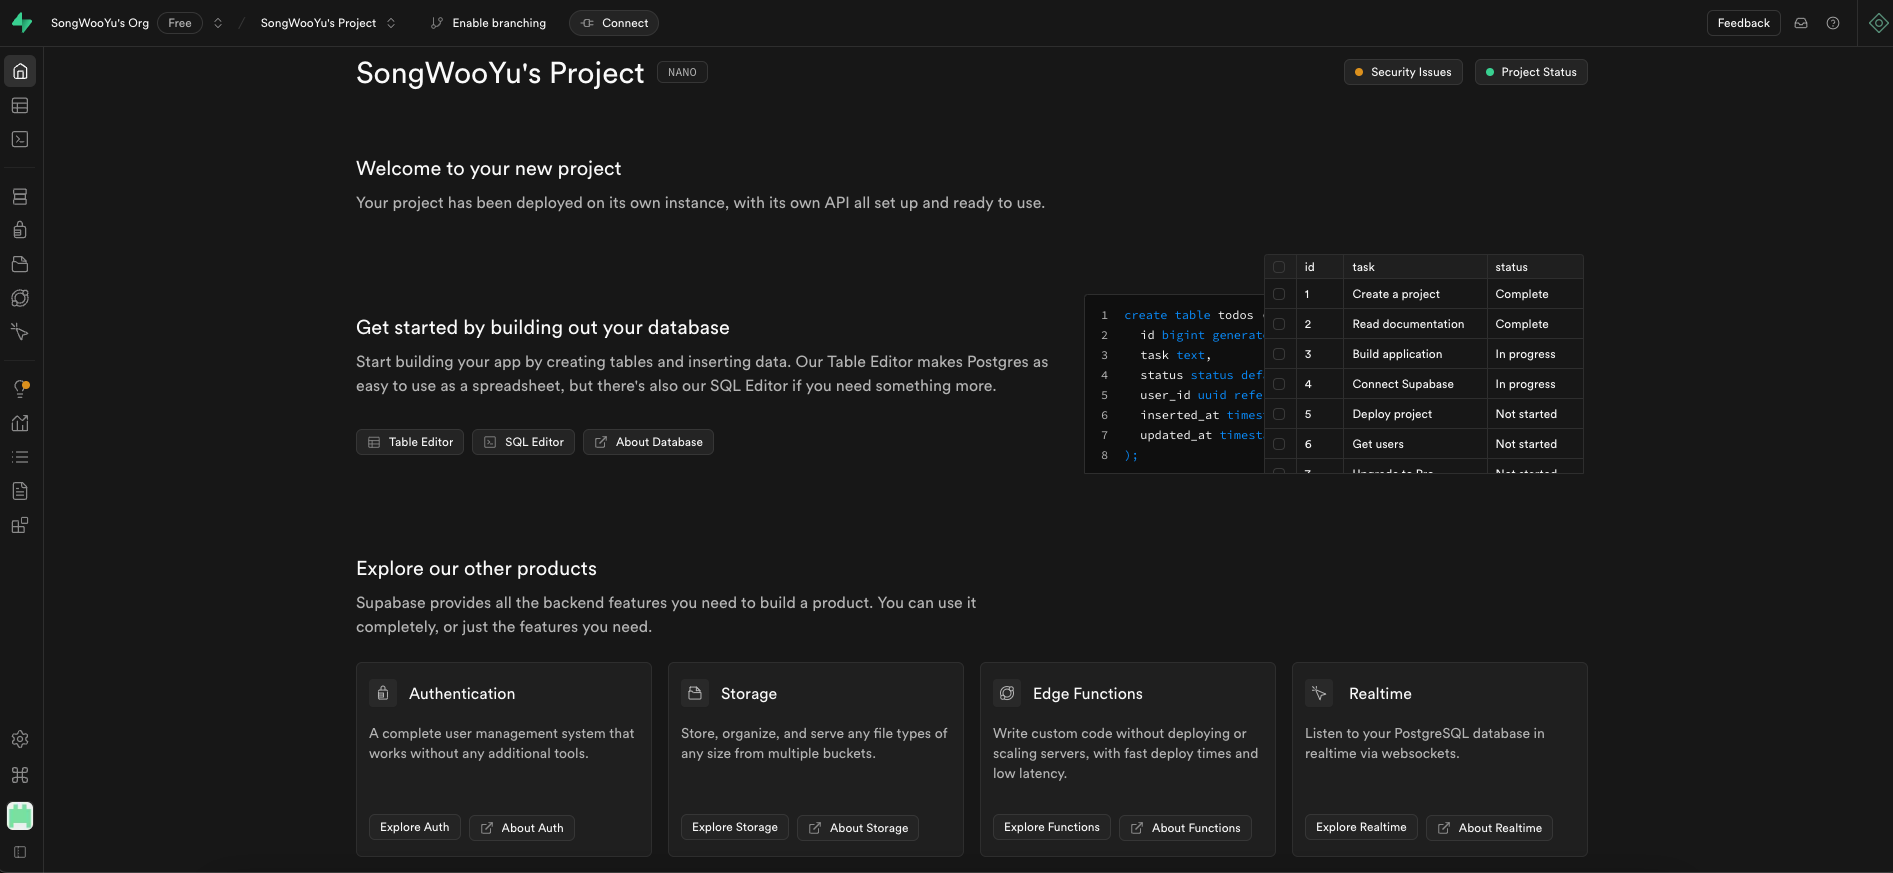Click the Explore Auth button
Viewport: 1893px width, 873px height.
click(x=414, y=827)
